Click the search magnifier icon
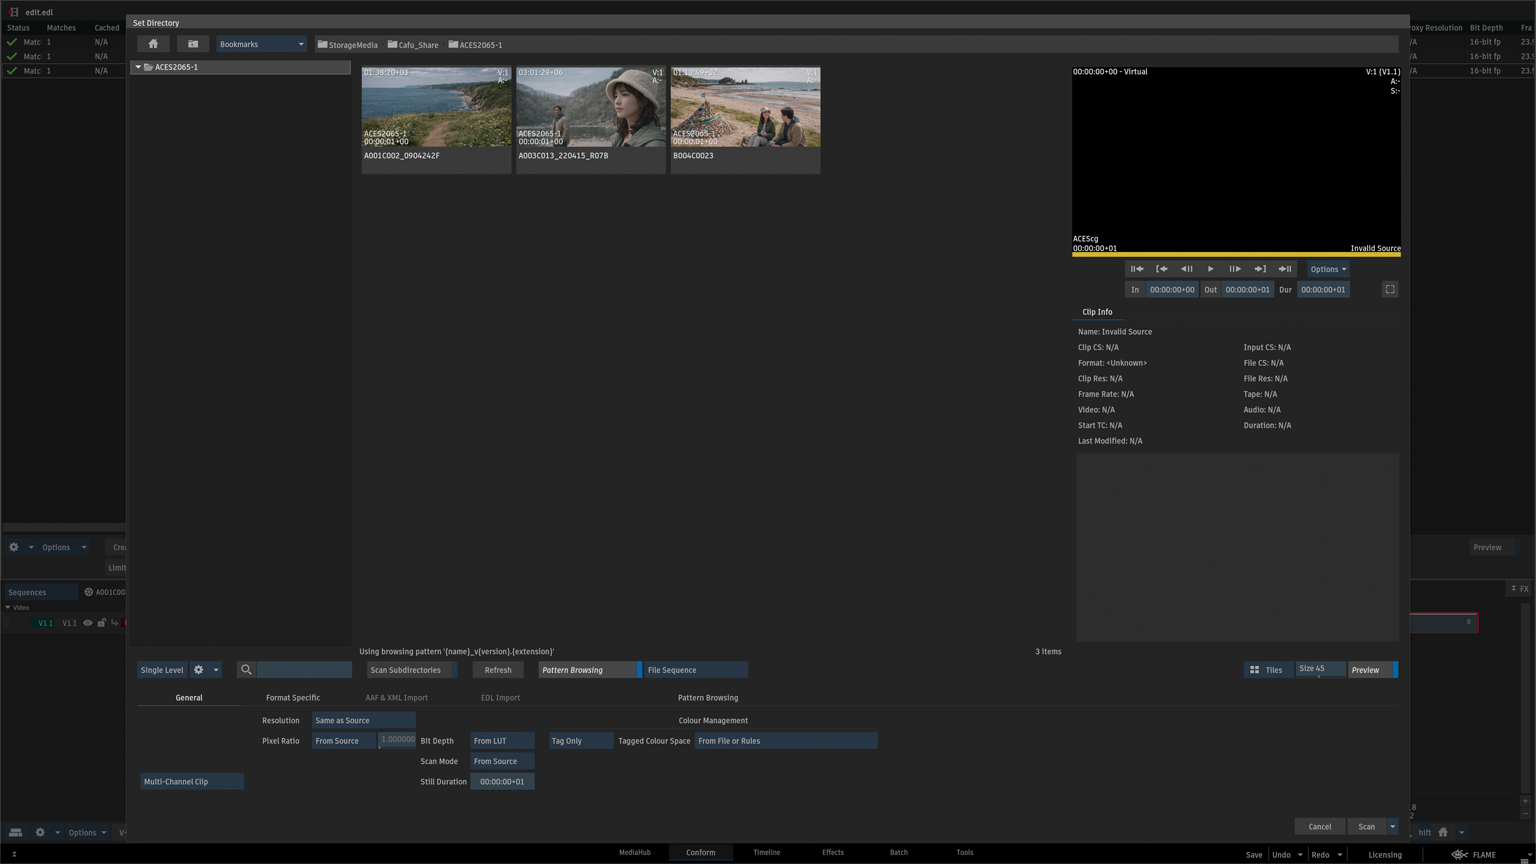The height and width of the screenshot is (864, 1536). click(246, 670)
